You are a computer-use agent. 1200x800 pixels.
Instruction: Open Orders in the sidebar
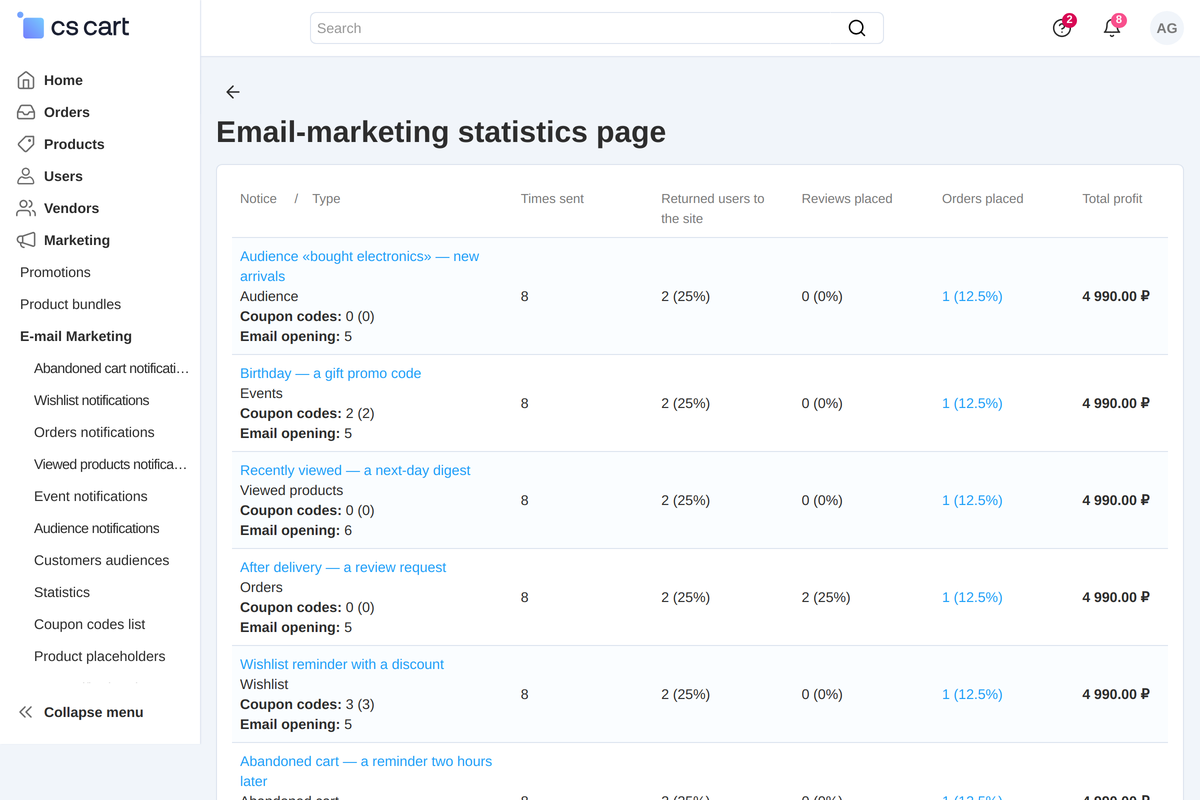(x=67, y=112)
